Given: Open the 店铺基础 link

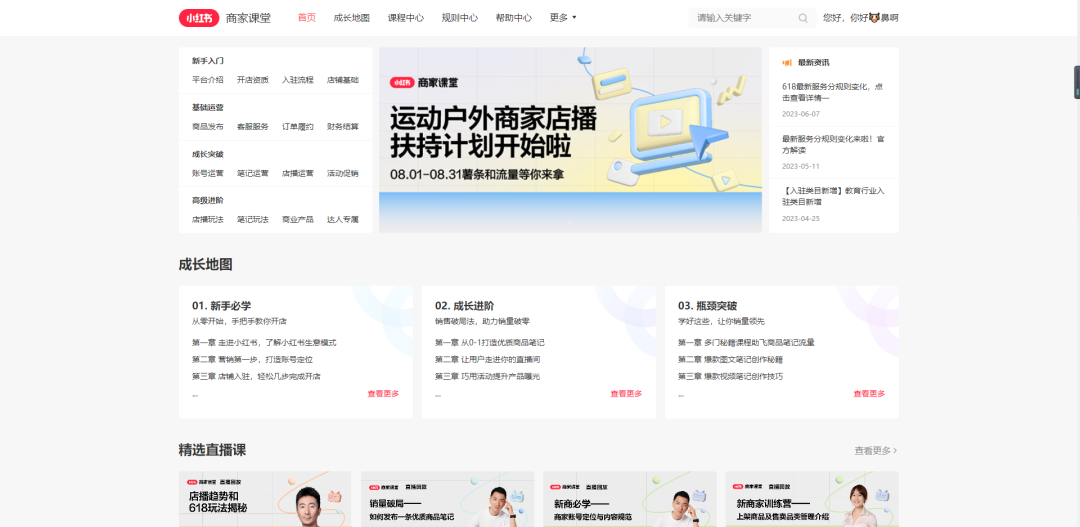Looking at the screenshot, I should tap(342, 80).
